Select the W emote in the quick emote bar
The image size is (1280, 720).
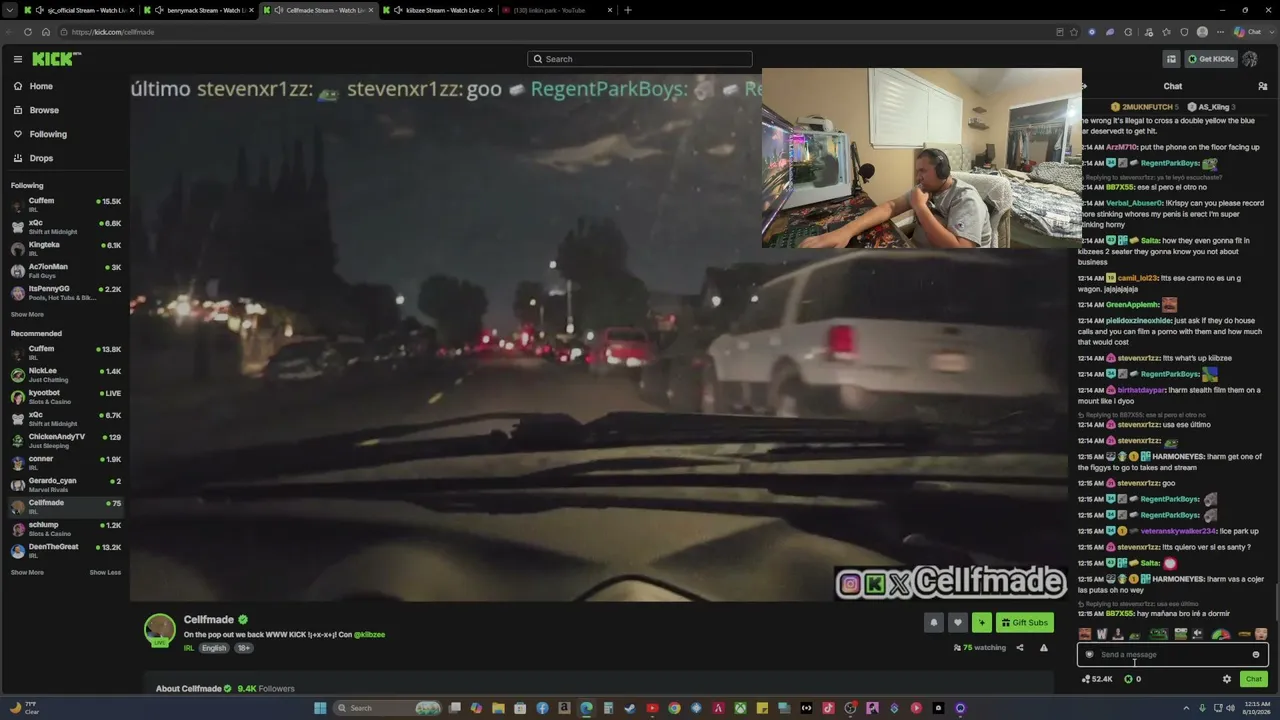click(1101, 634)
